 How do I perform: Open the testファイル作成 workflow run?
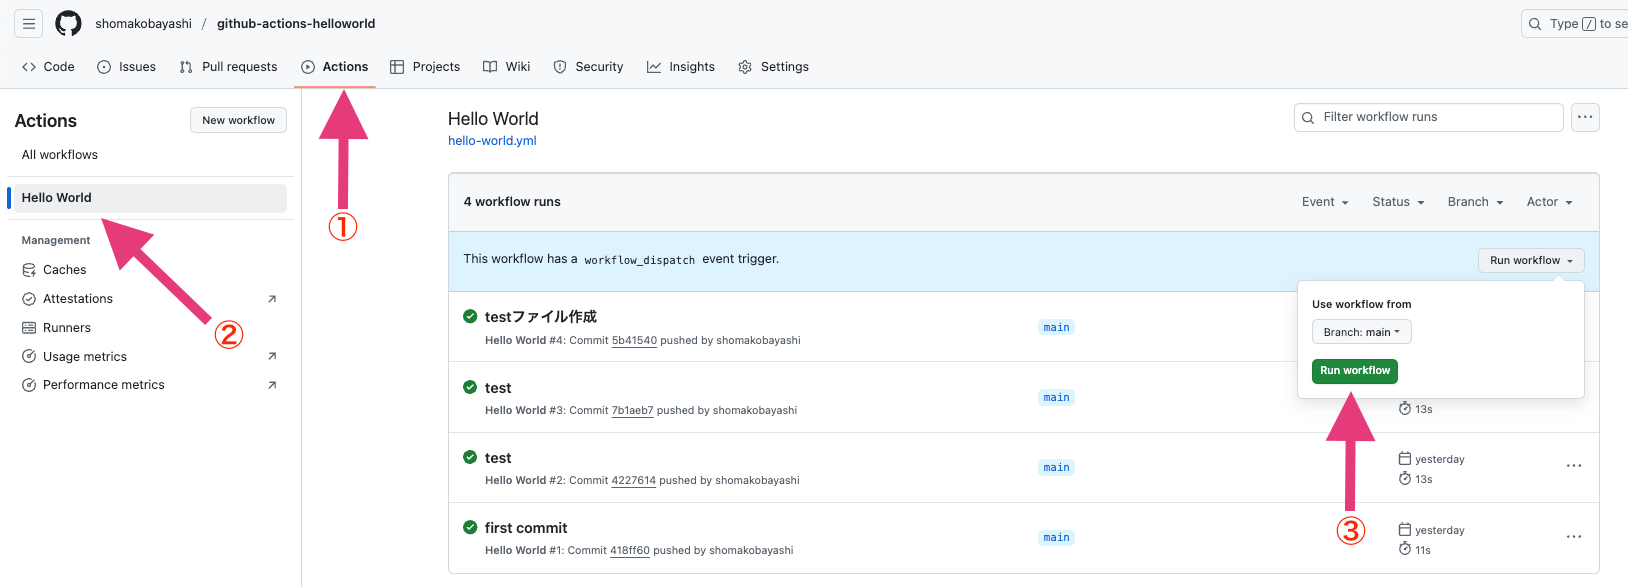point(541,317)
